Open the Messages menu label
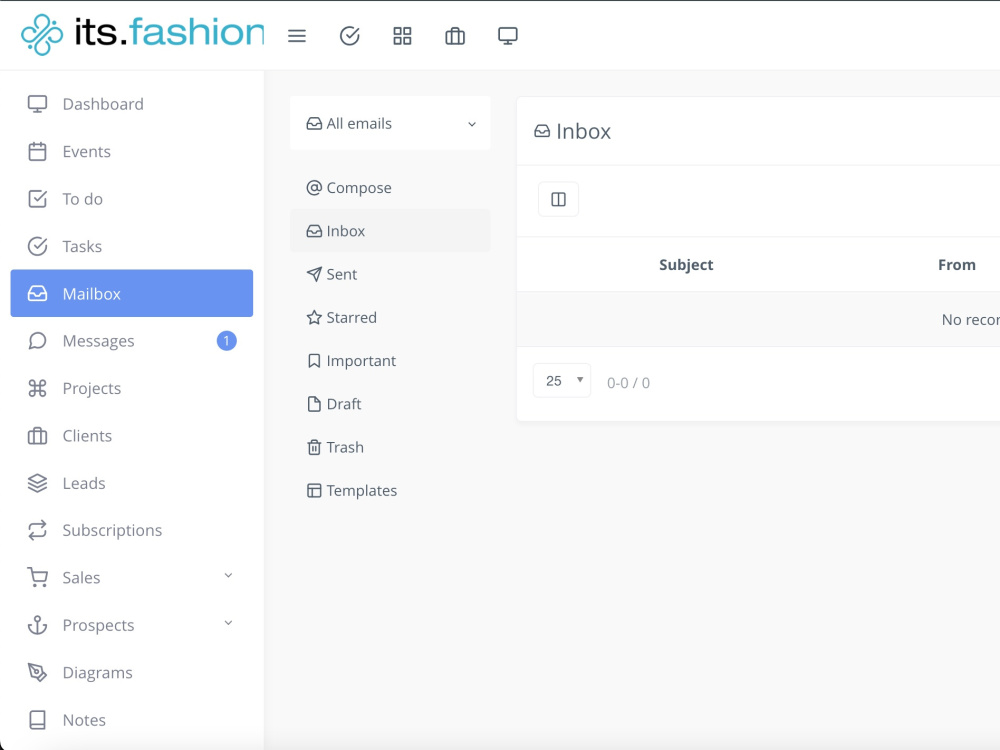This screenshot has width=1000, height=750. 98,341
